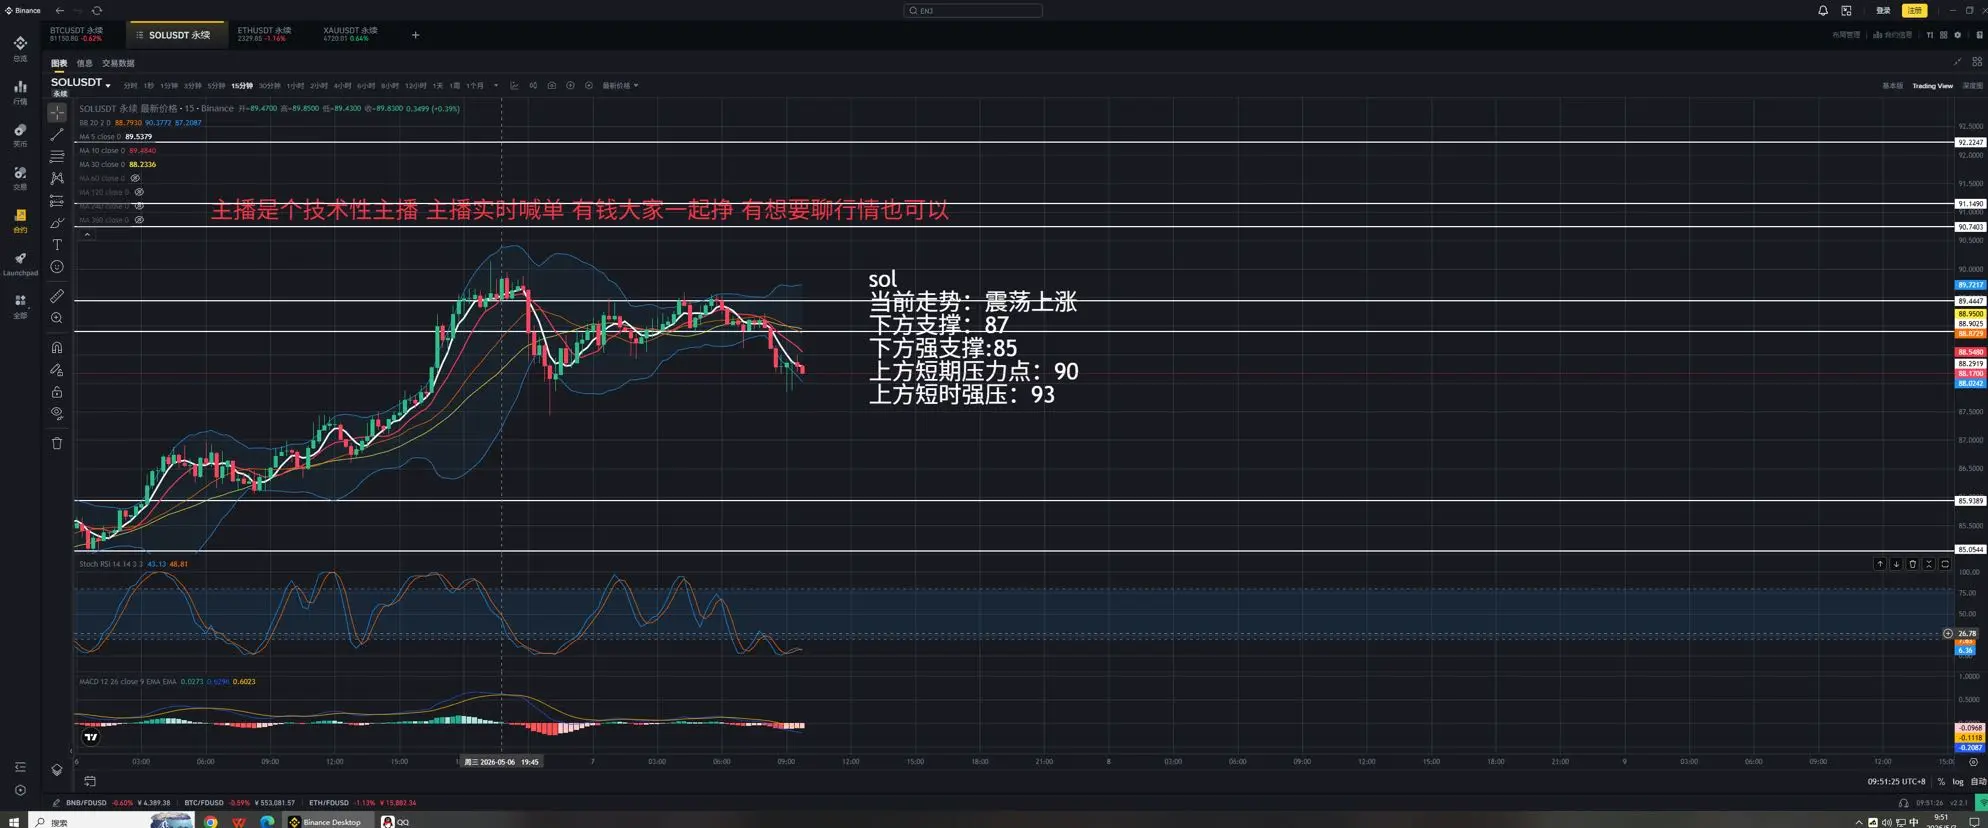The height and width of the screenshot is (828, 1988).
Task: Open the 最新价格 price type dropdown
Action: point(620,86)
